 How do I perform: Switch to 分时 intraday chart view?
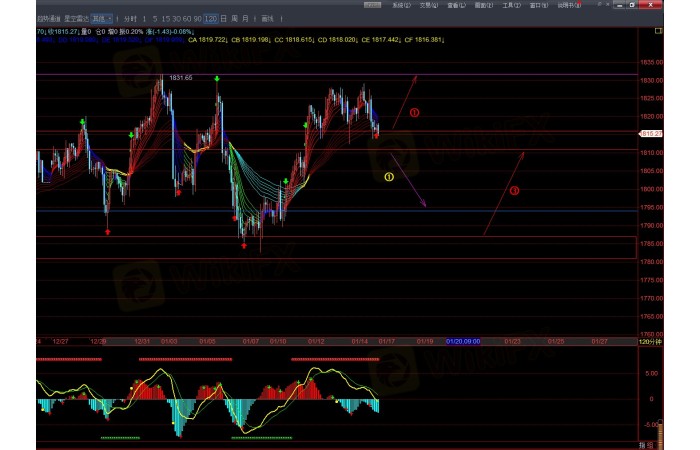(129, 19)
